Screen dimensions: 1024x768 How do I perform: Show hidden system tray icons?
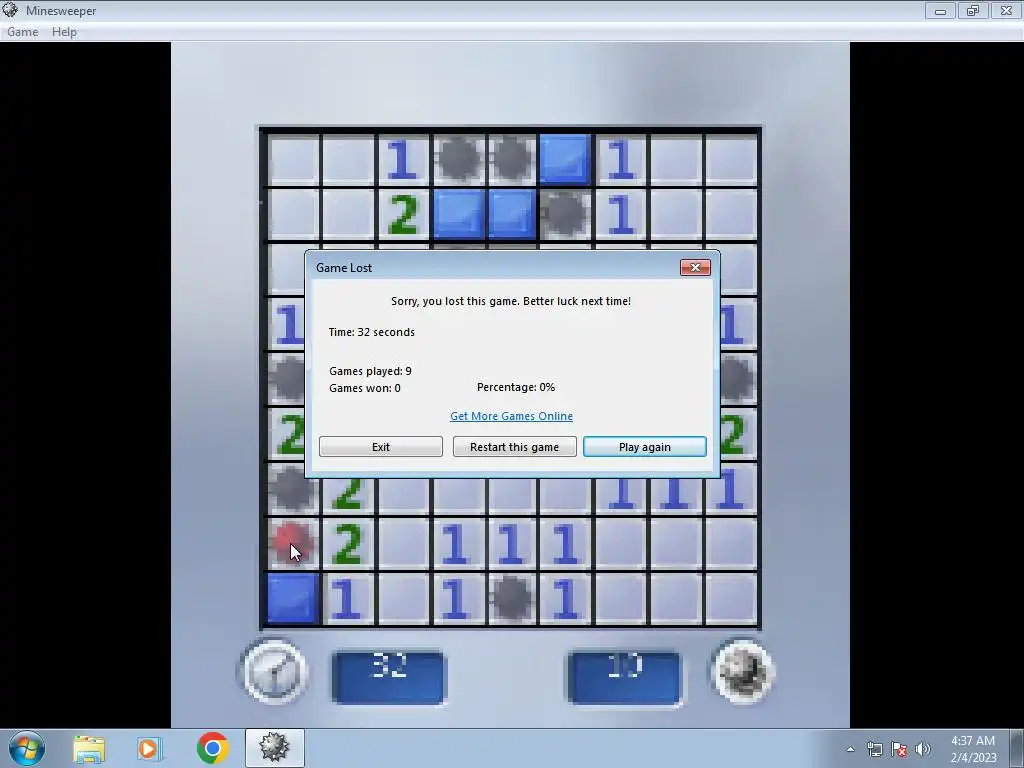click(850, 749)
